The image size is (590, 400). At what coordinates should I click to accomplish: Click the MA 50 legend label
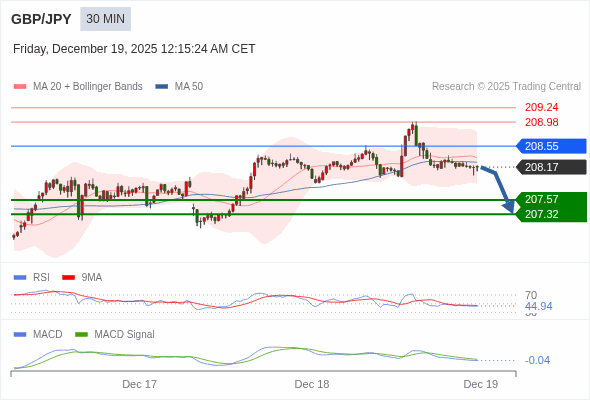189,87
